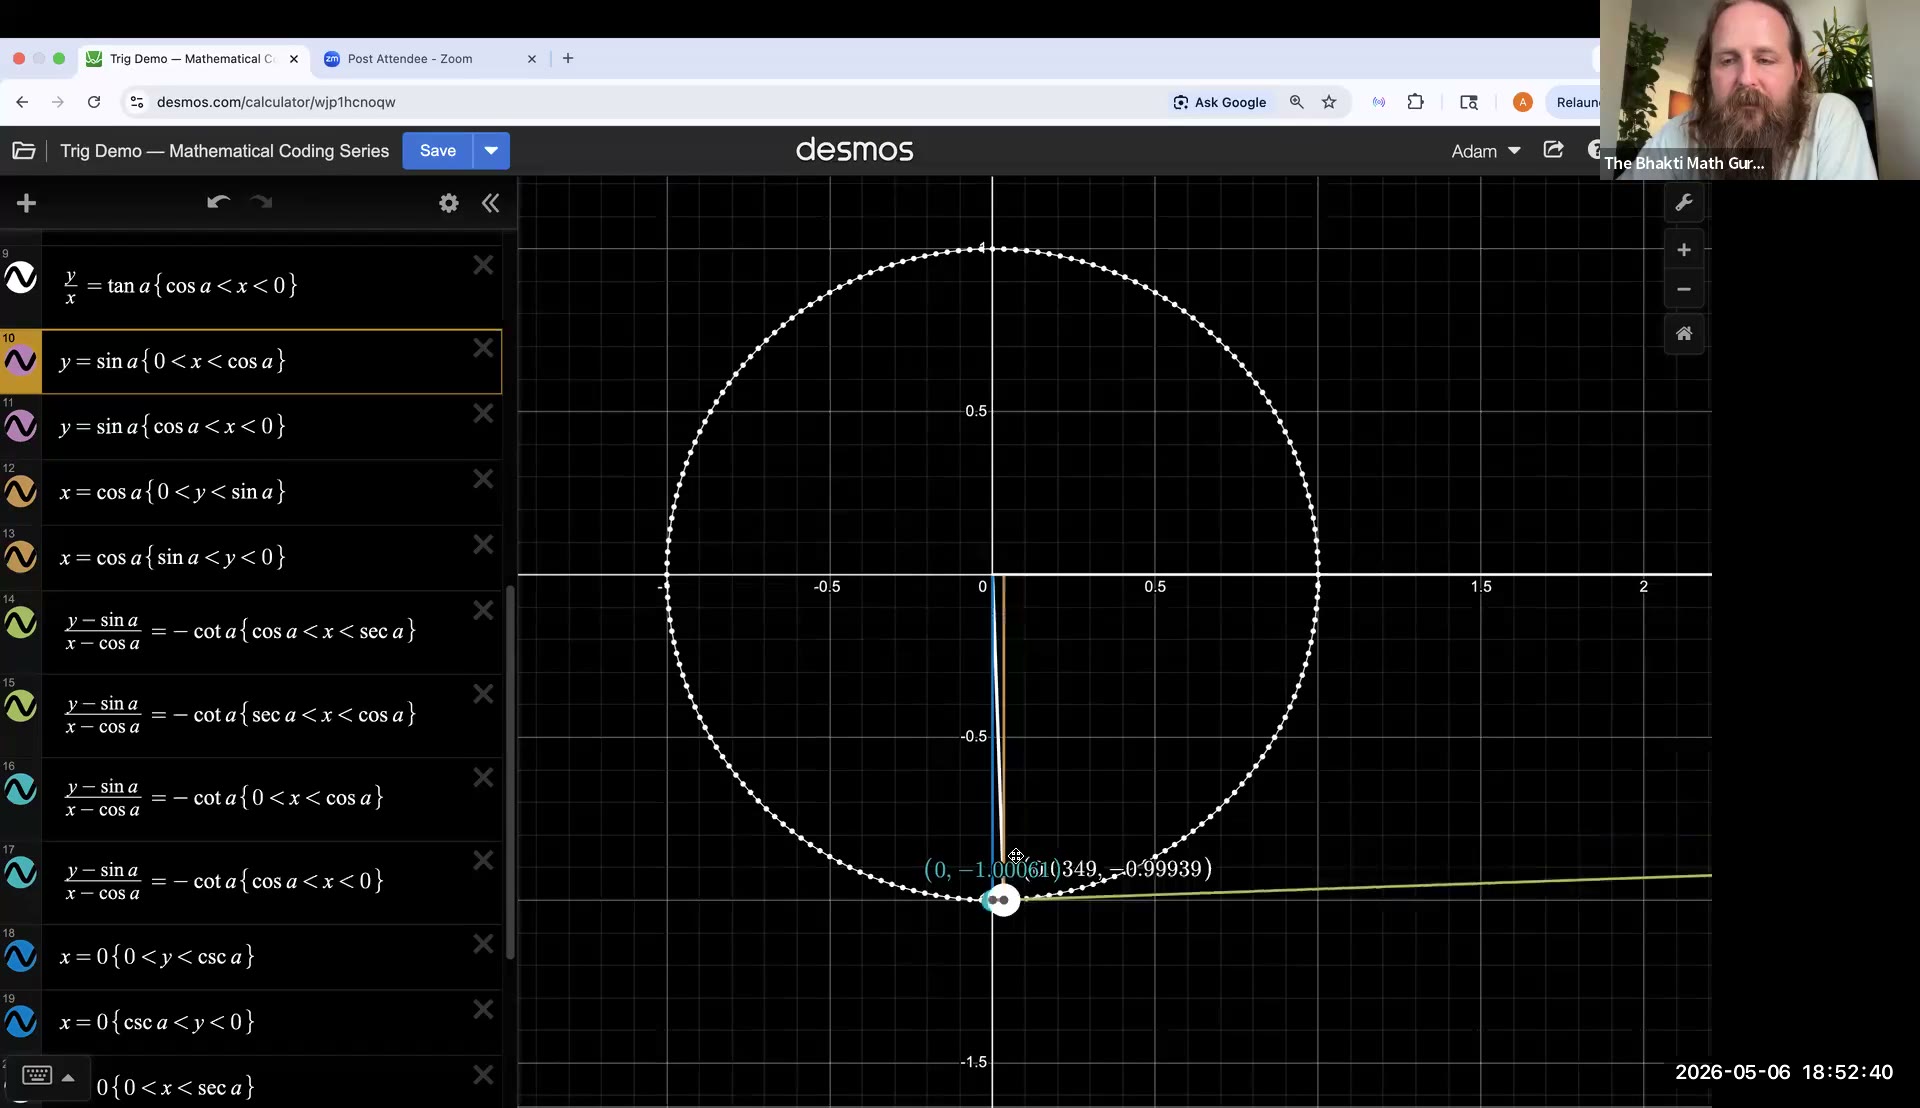Delete expression 14 with its X button
Viewport: 1920px width, 1108px height.
click(483, 610)
